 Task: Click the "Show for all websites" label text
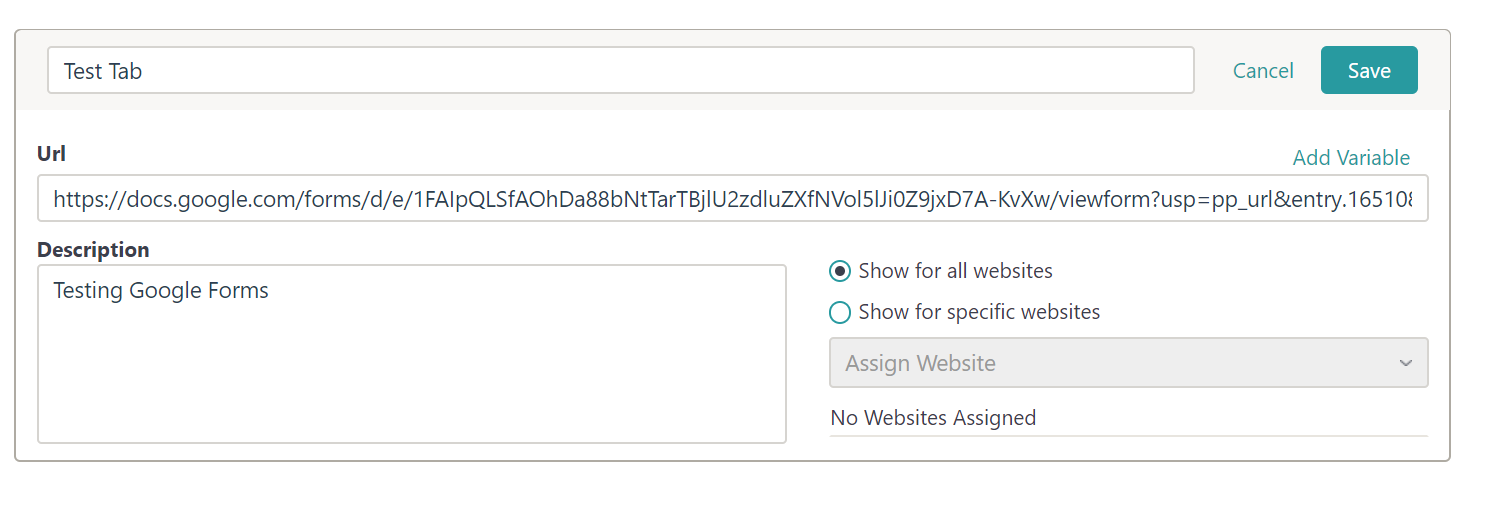pos(955,271)
